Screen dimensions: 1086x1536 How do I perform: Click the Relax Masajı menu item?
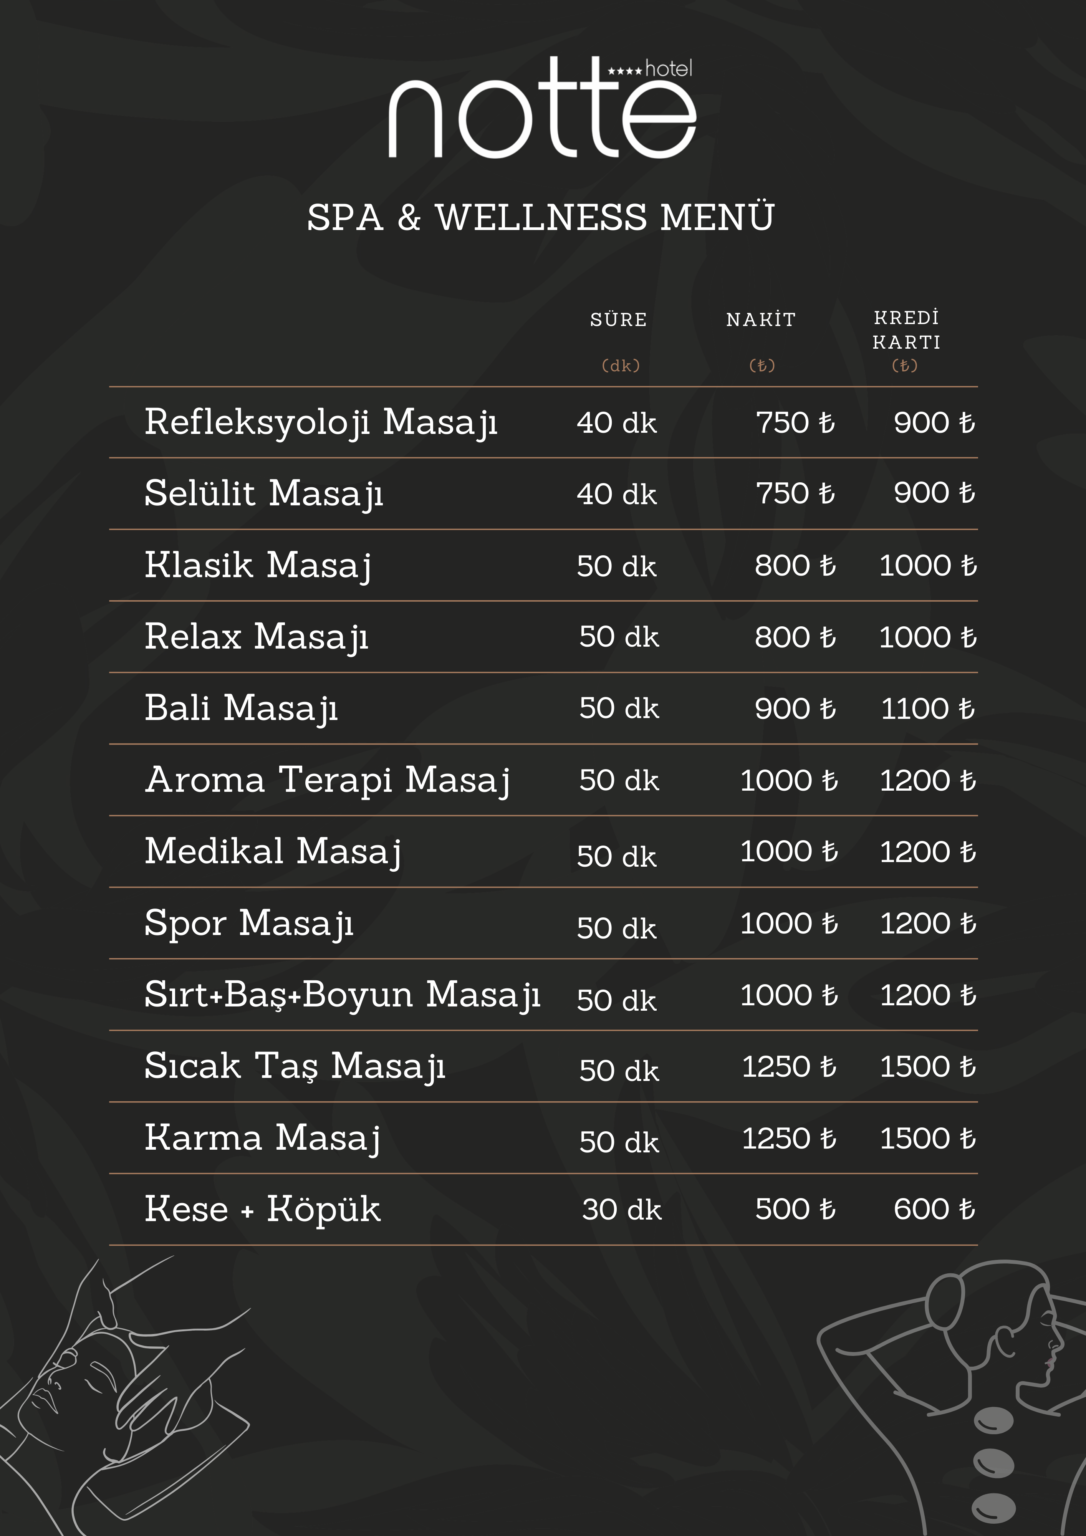[x=257, y=637]
